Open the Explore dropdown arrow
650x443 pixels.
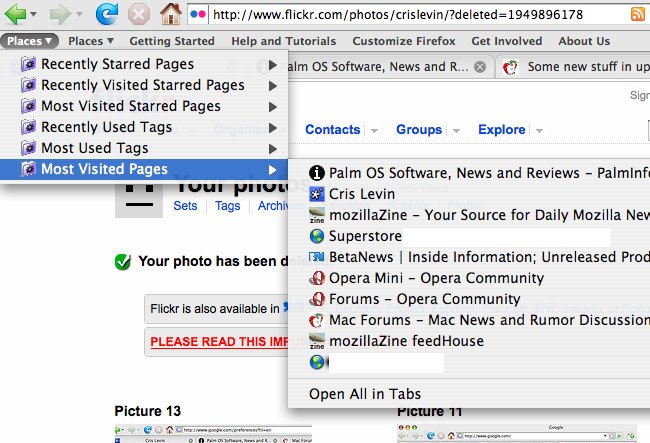539,131
